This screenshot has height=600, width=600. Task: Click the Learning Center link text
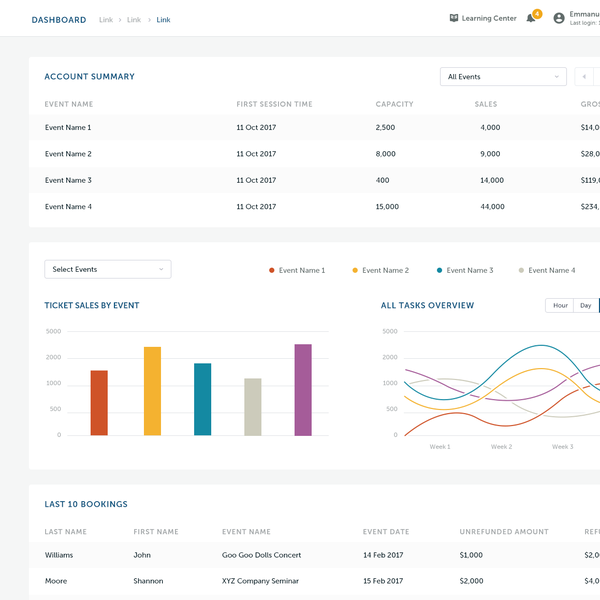coord(489,18)
